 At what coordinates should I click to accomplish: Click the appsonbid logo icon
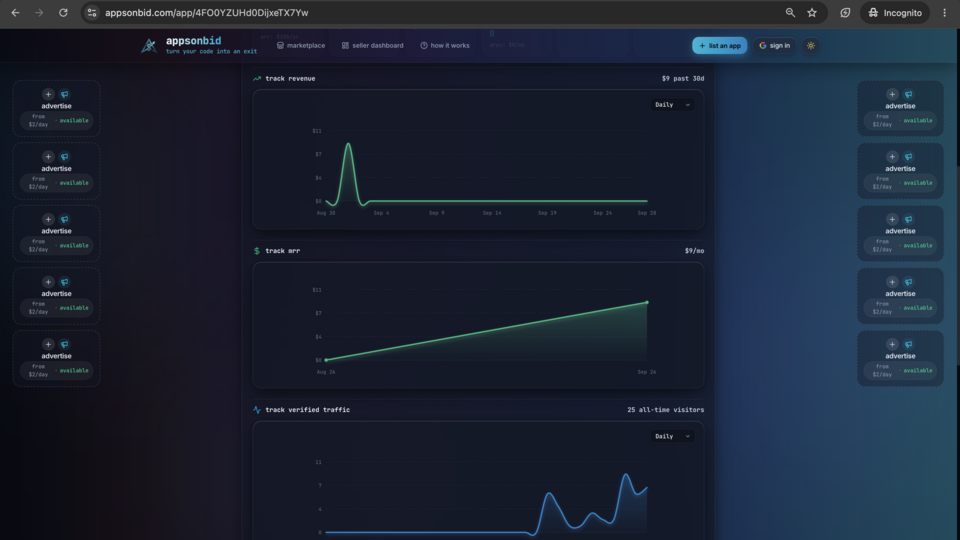tap(149, 45)
